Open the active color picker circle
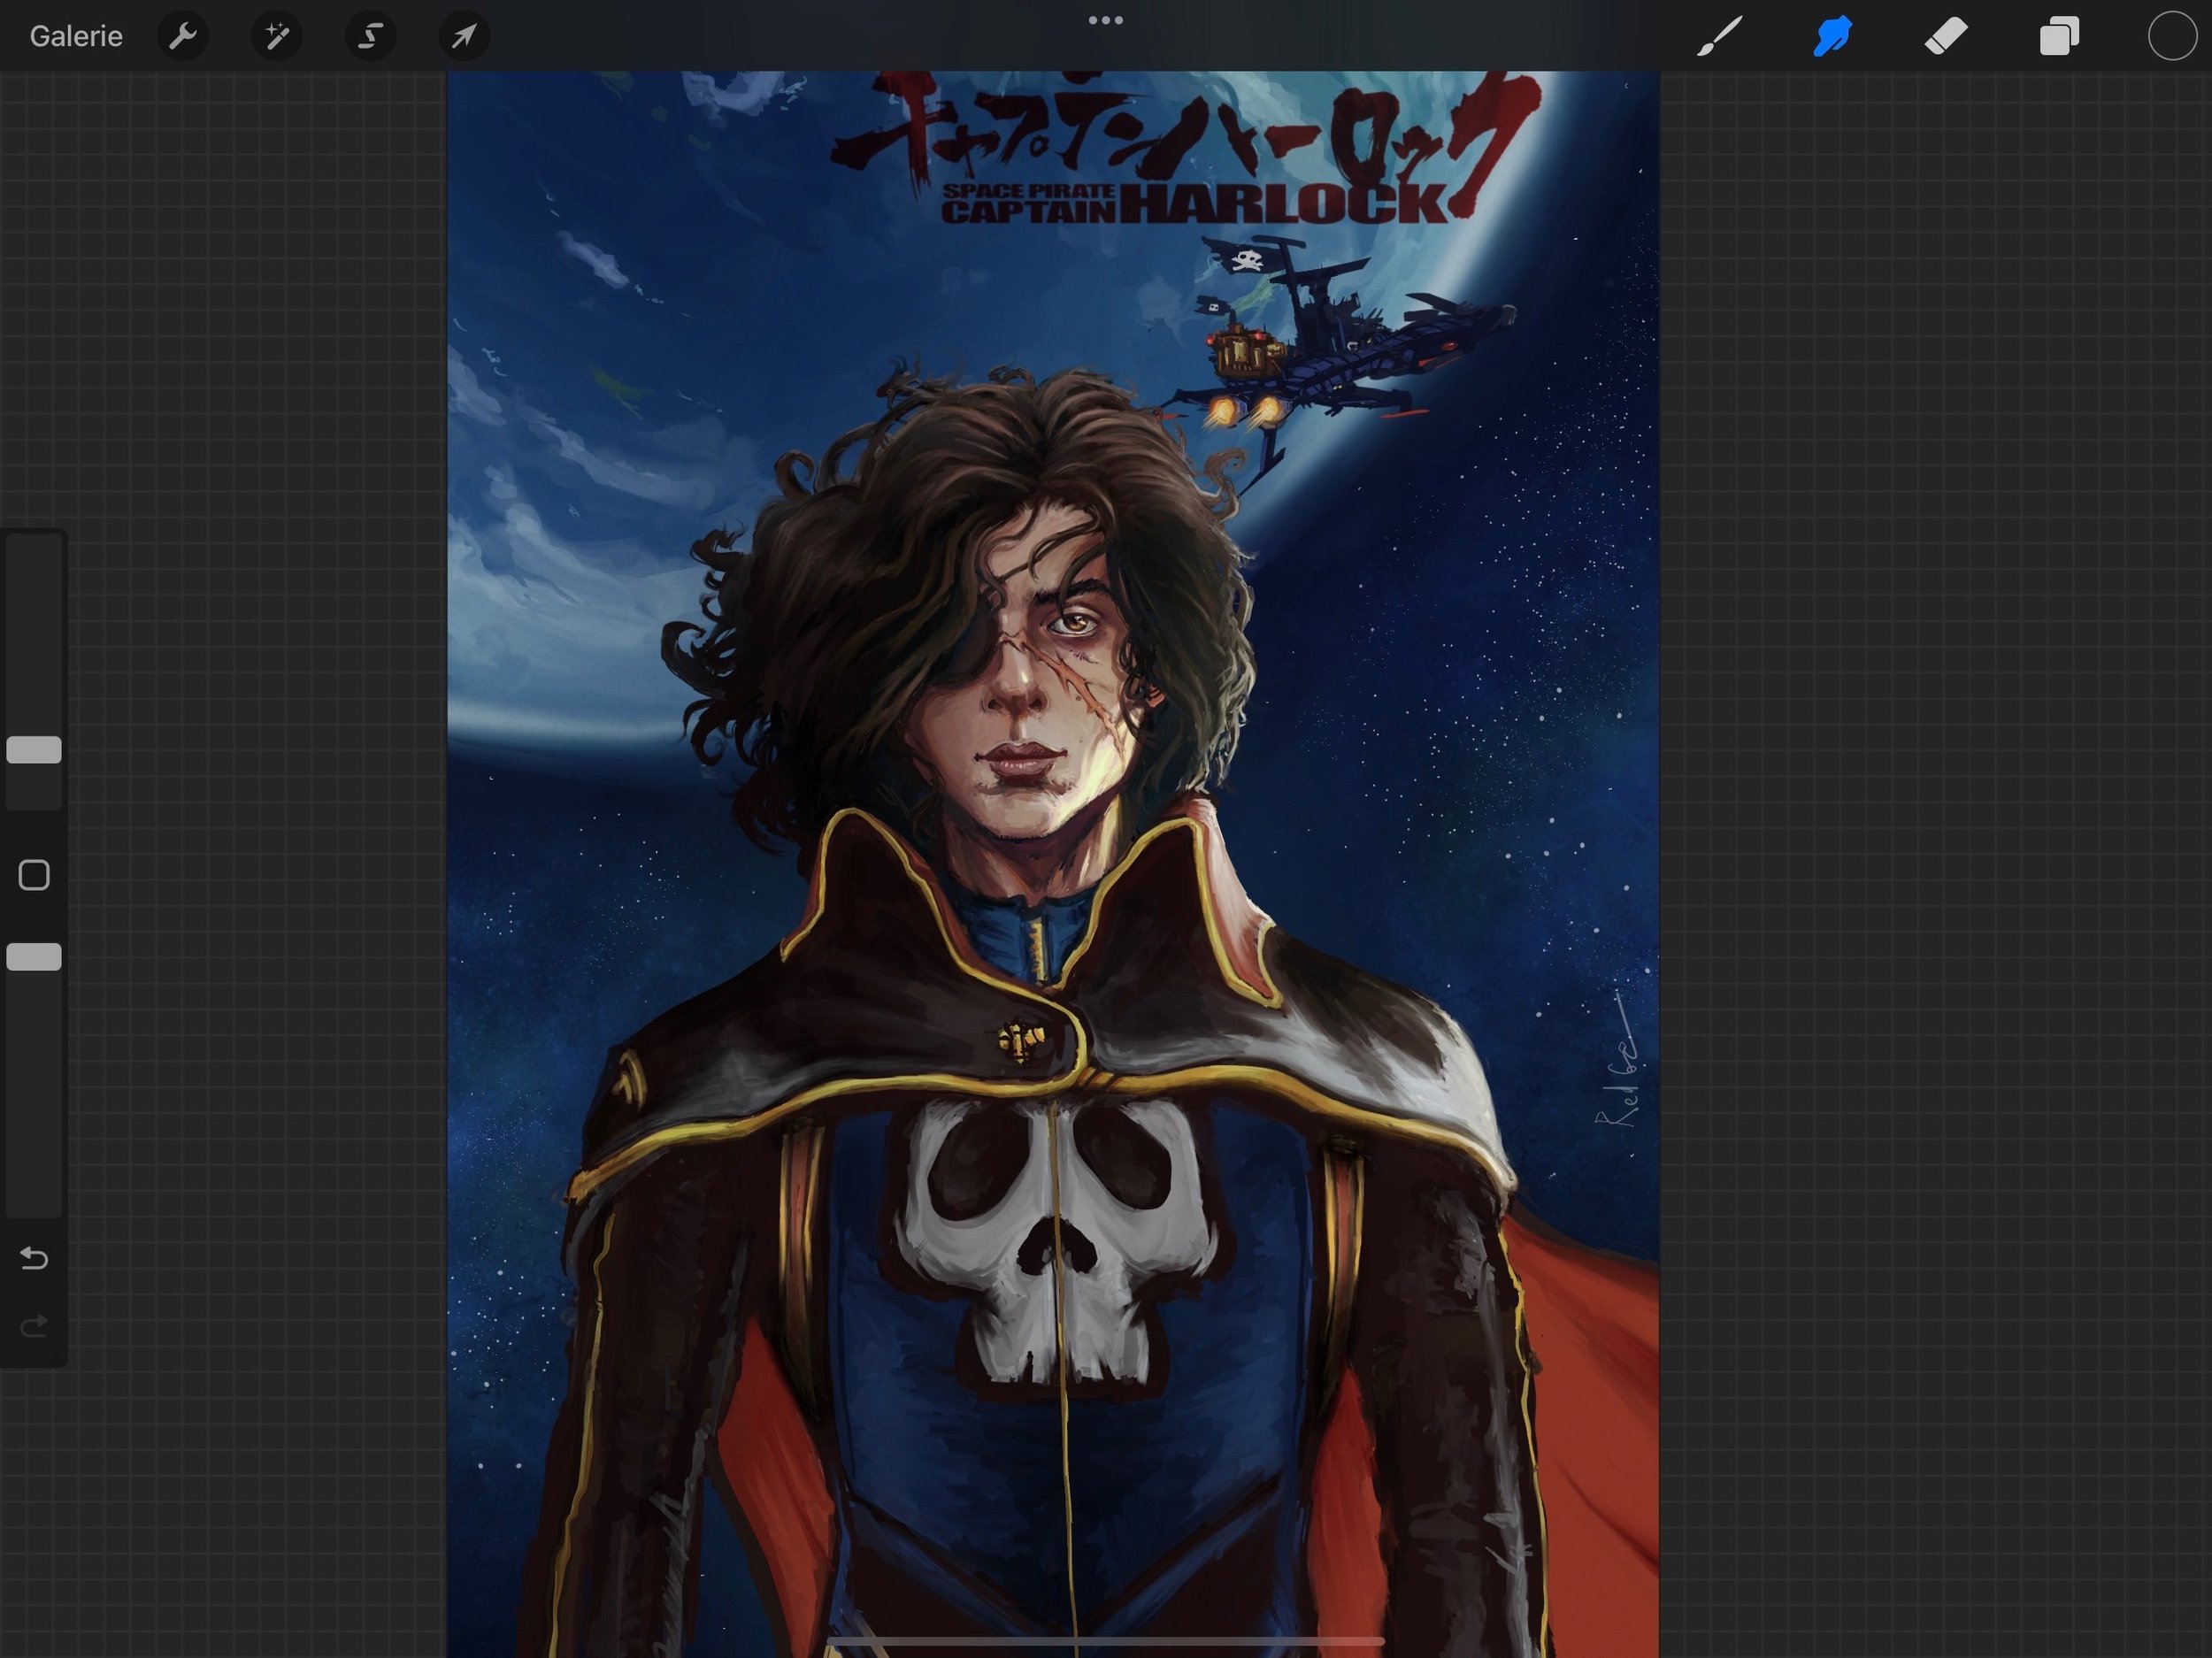Screen dimensions: 2212x1658 click(2172, 37)
